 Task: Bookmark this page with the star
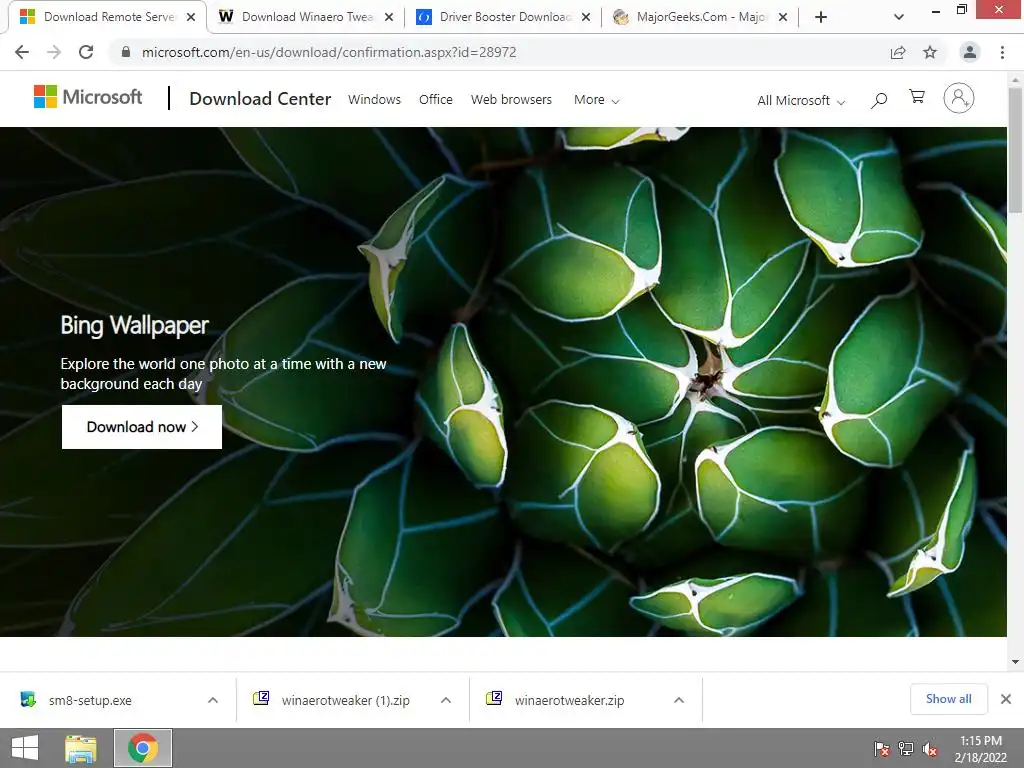click(930, 52)
